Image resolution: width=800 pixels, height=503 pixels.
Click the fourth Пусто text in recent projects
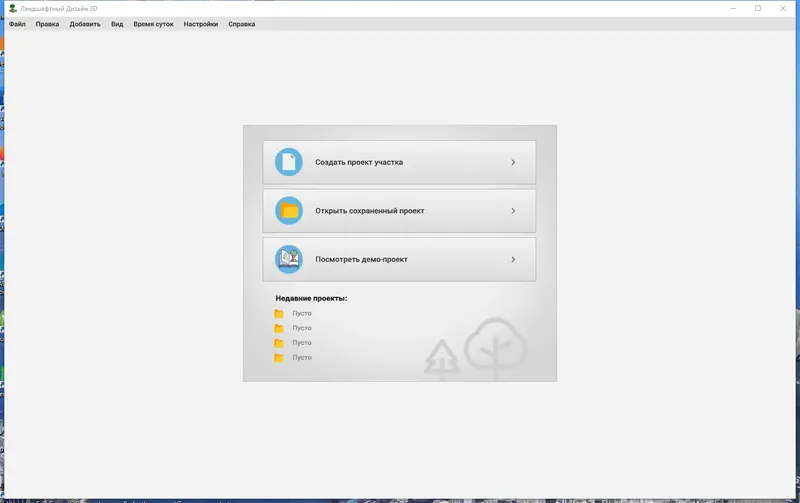(302, 358)
